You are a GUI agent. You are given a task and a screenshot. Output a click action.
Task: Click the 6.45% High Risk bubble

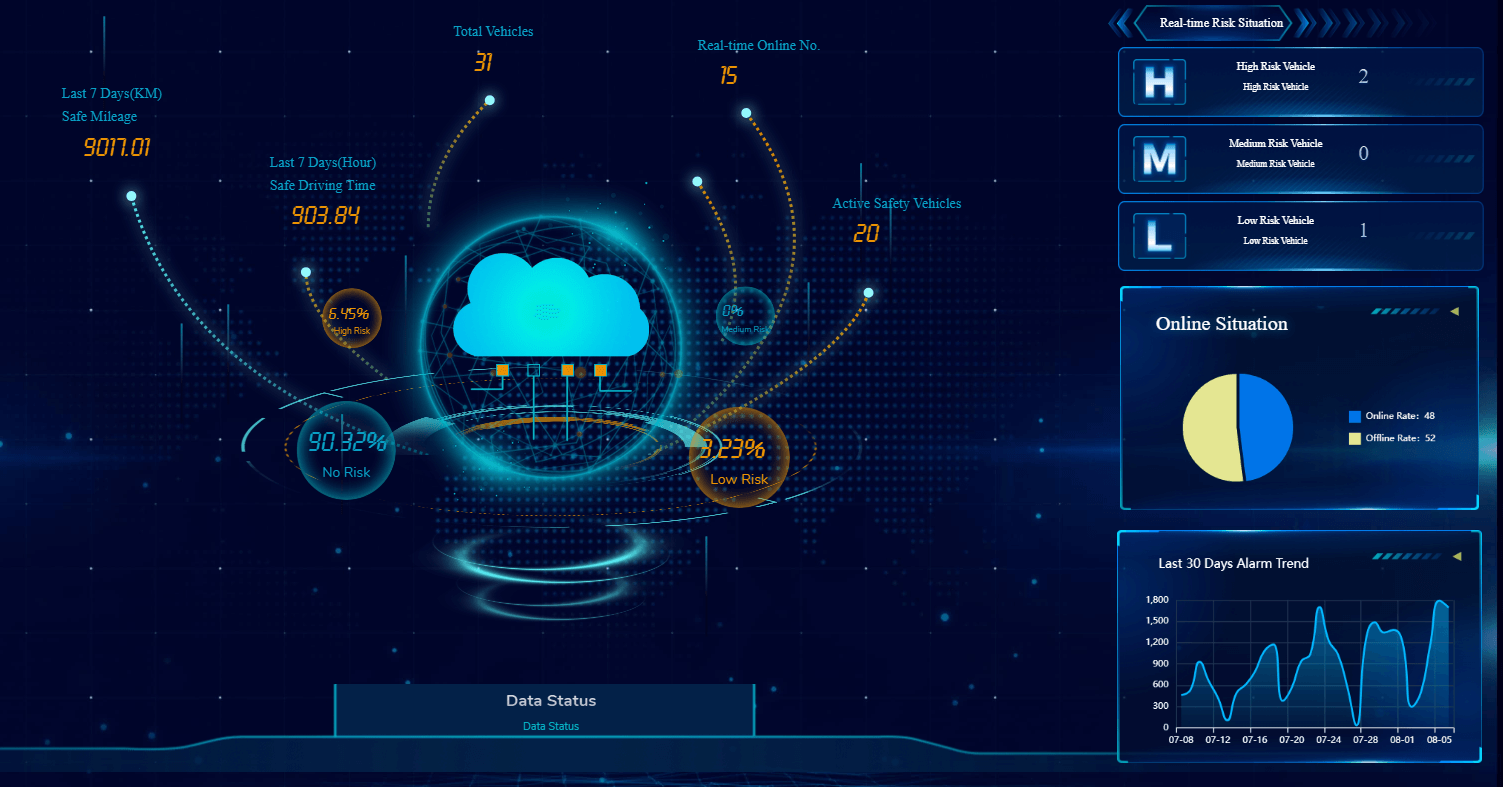click(351, 318)
